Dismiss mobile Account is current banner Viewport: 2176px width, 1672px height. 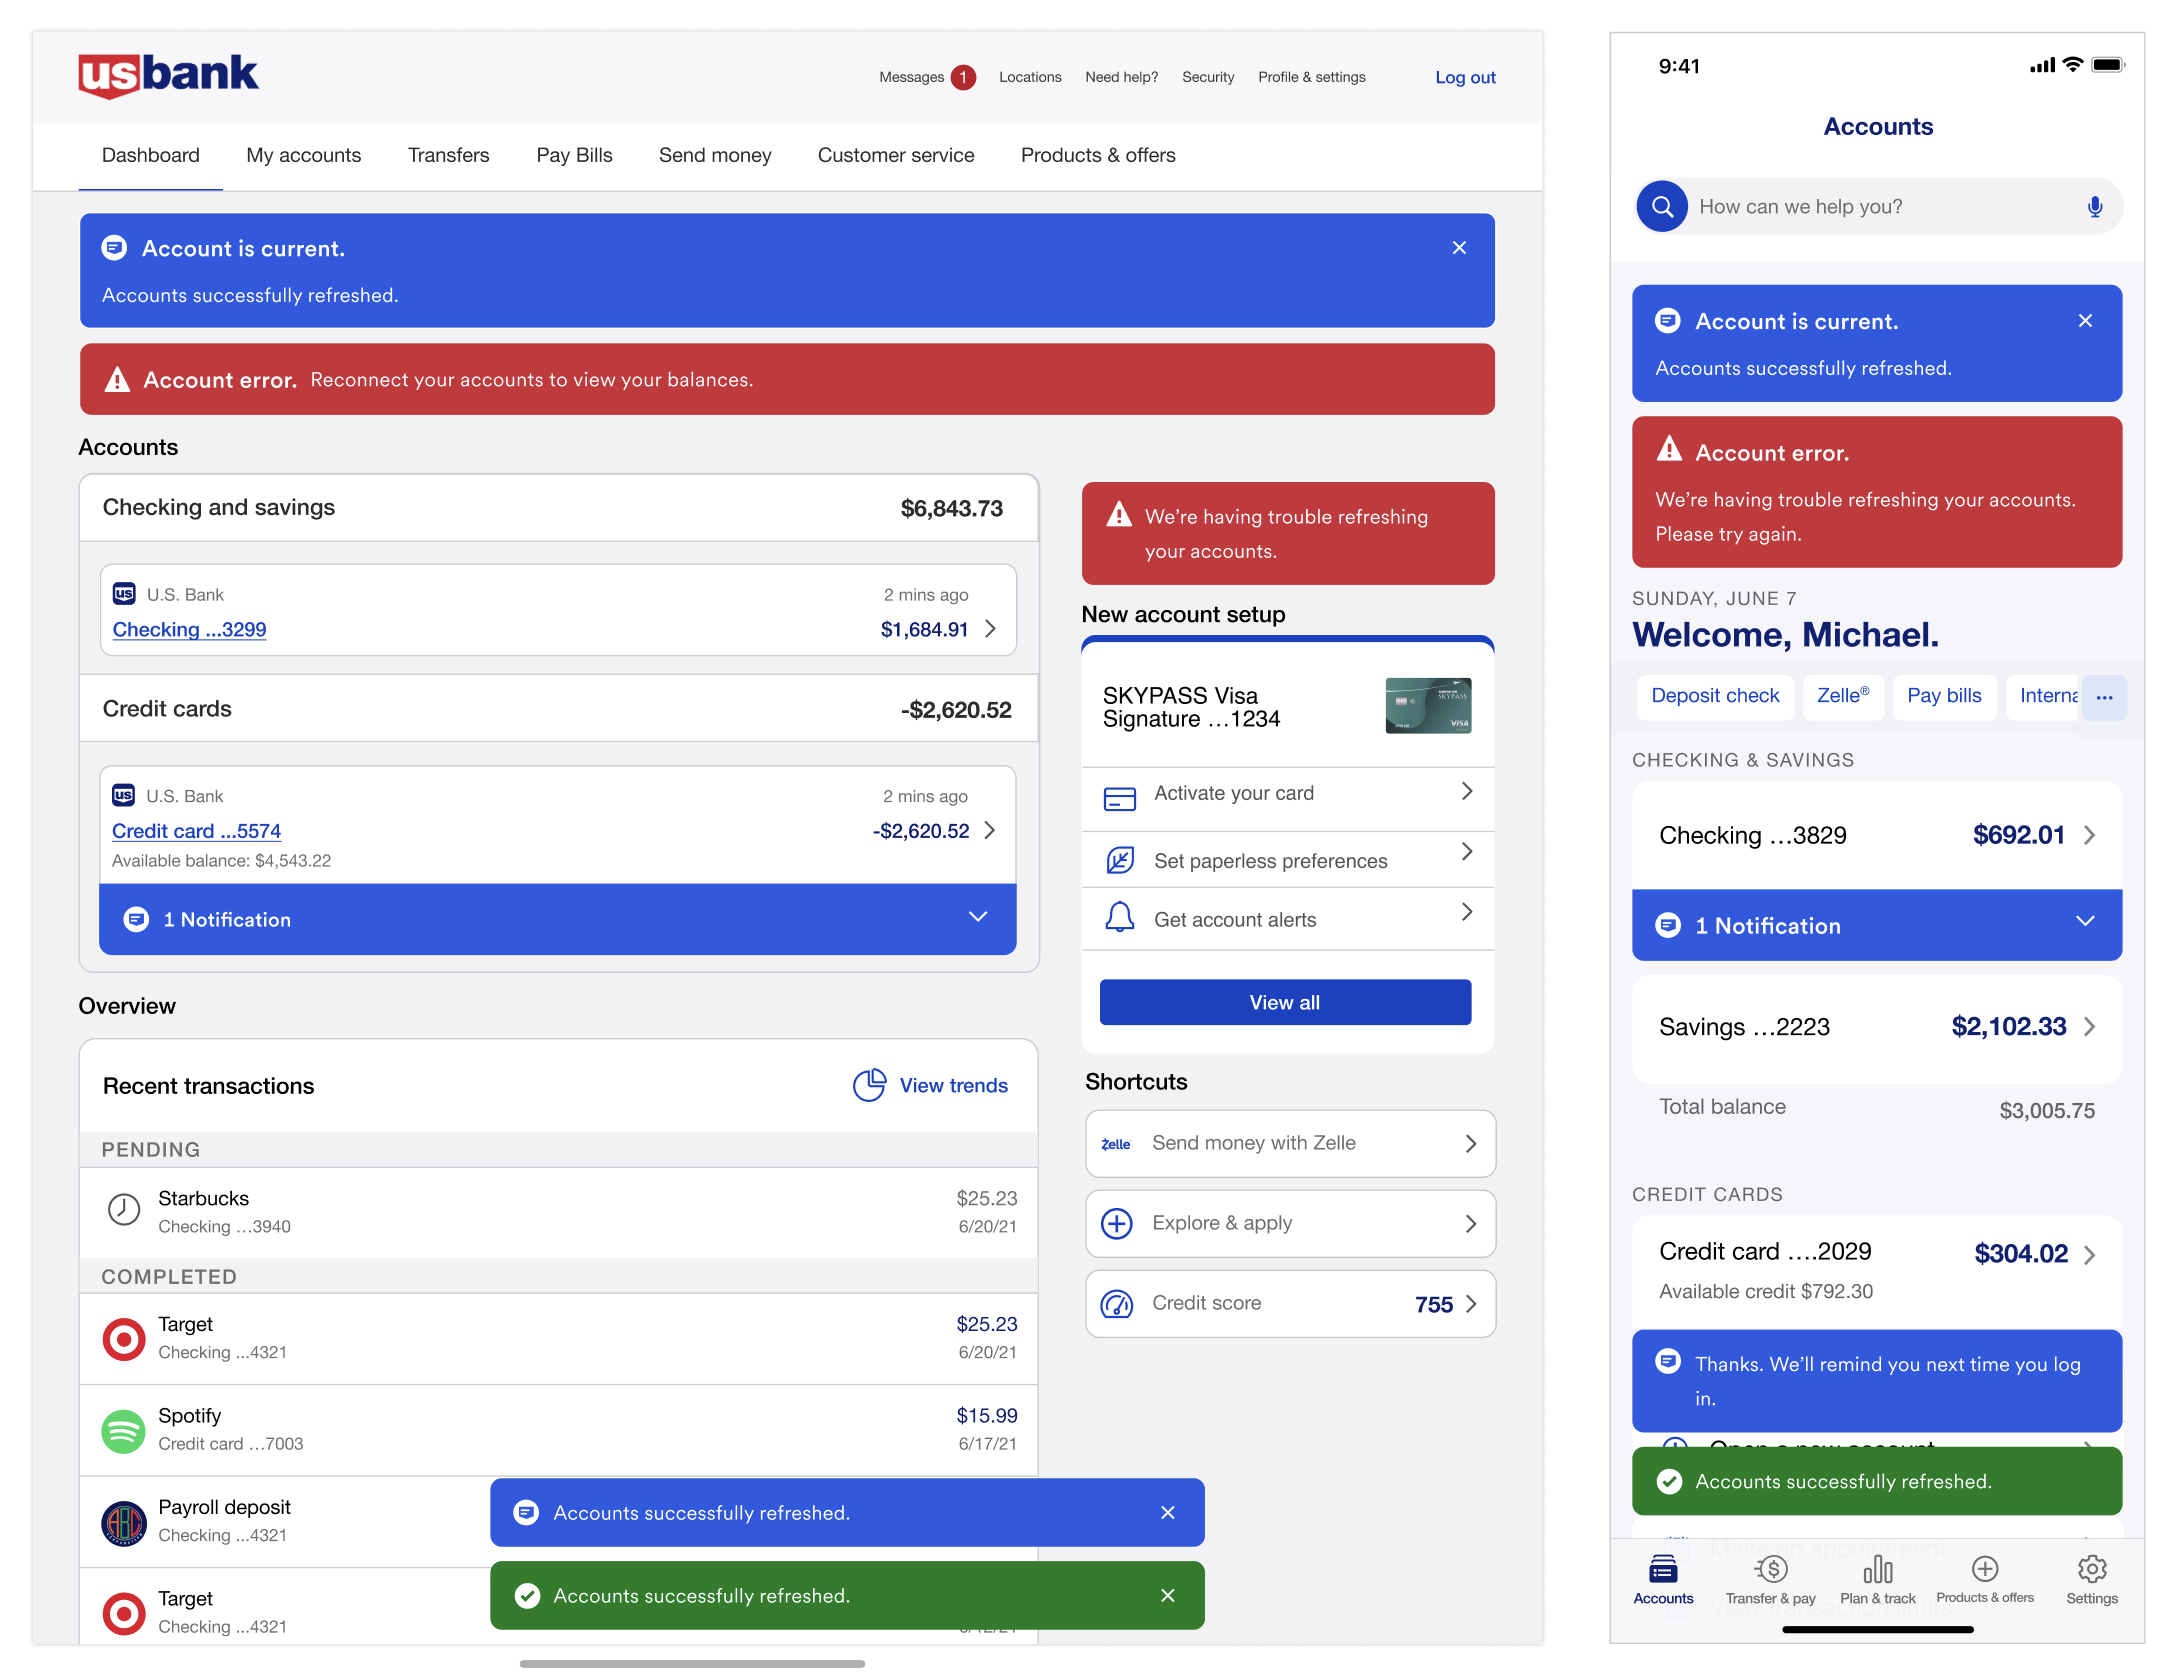2085,321
